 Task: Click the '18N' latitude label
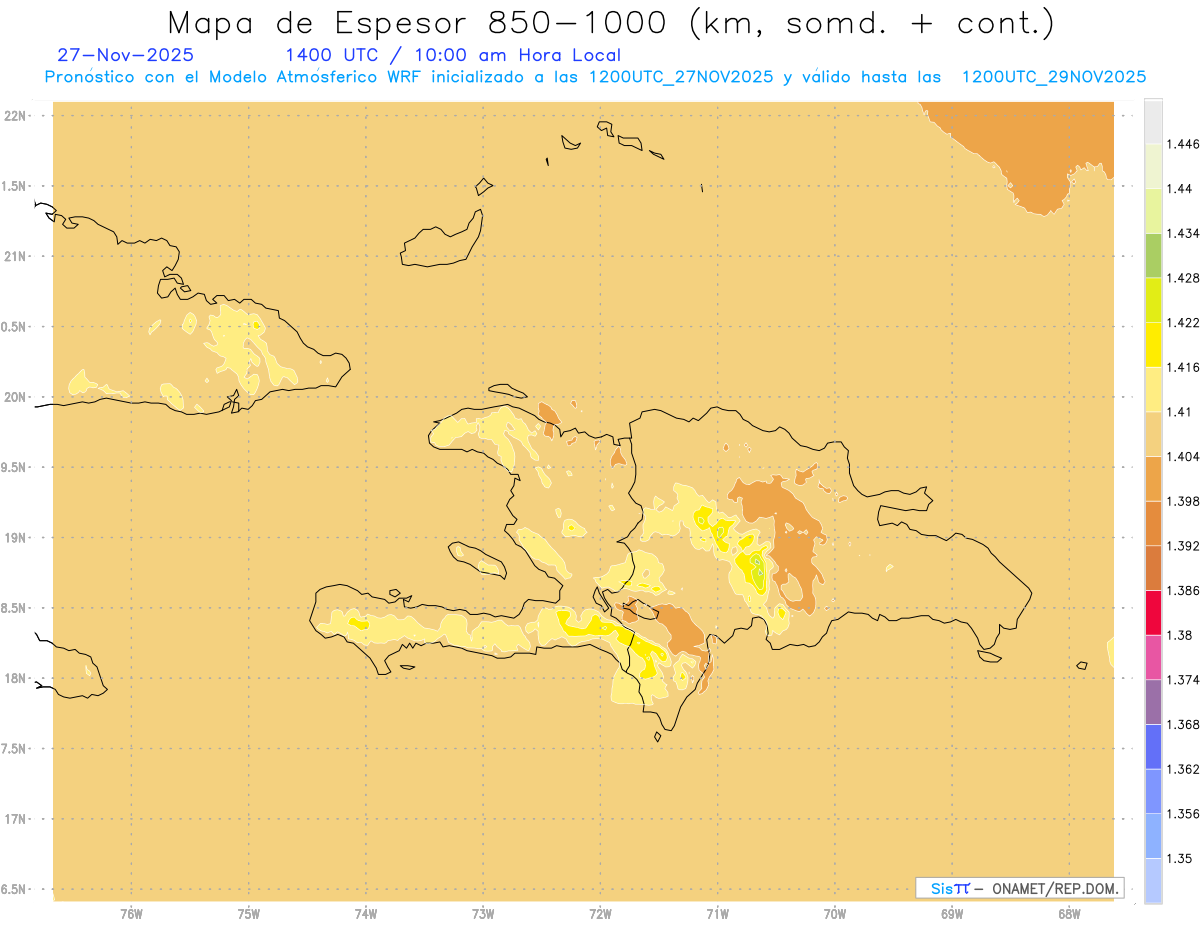pyautogui.click(x=15, y=678)
